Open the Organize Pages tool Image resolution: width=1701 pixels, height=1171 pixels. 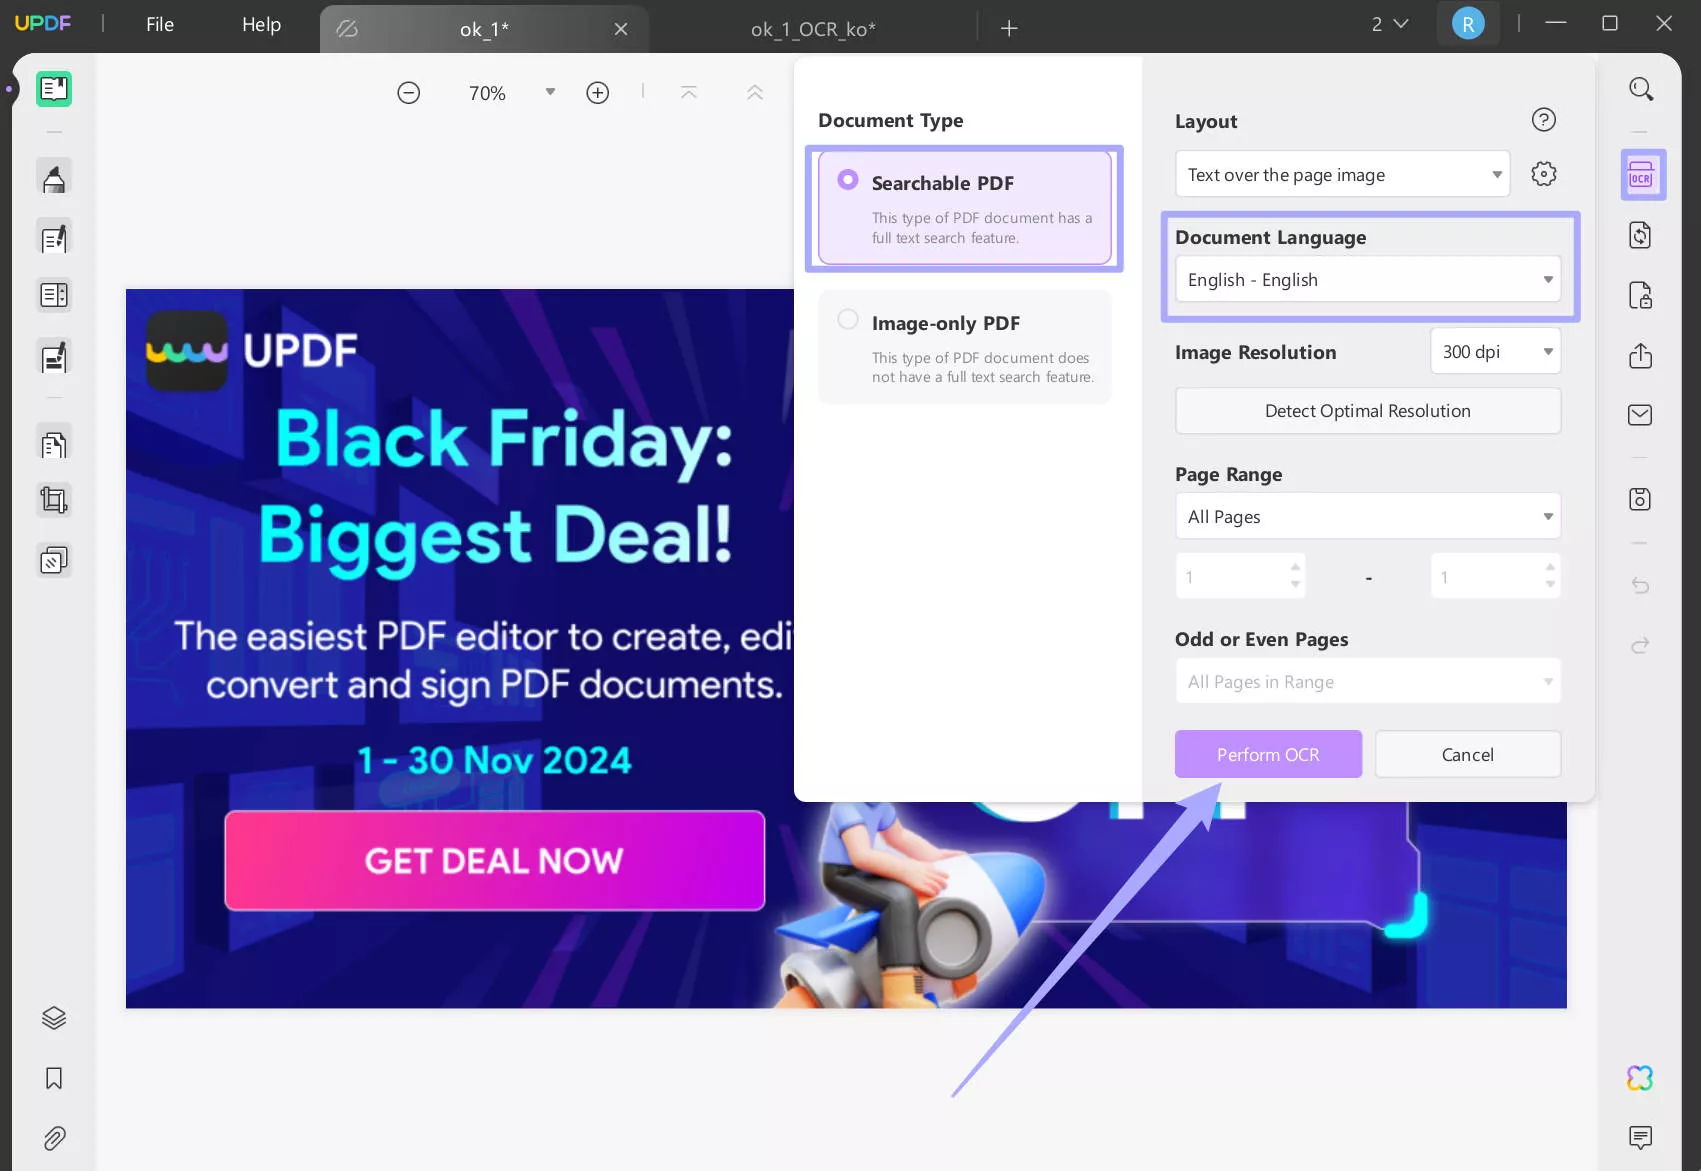tap(54, 443)
